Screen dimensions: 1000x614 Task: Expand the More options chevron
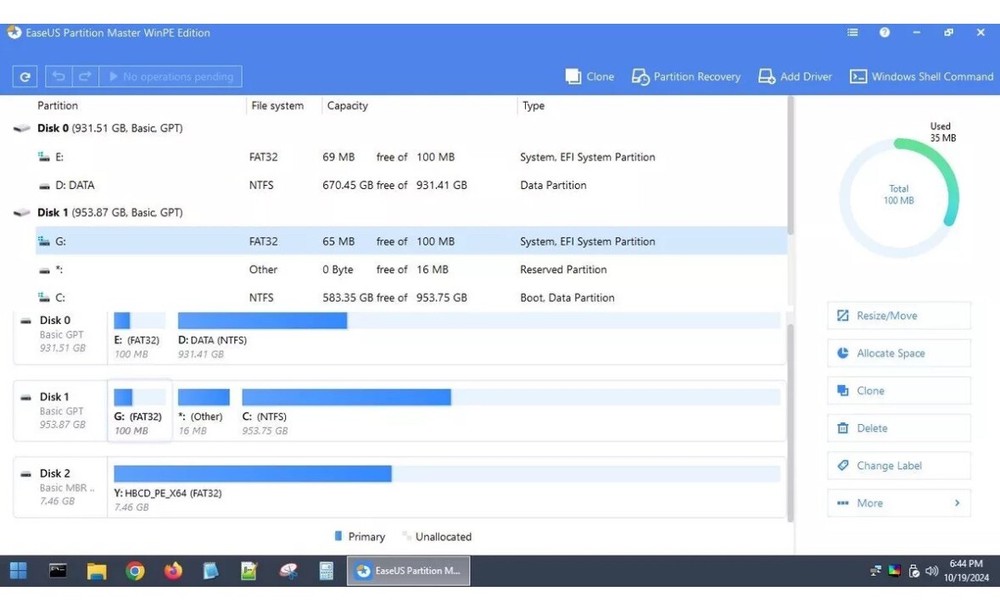point(956,503)
